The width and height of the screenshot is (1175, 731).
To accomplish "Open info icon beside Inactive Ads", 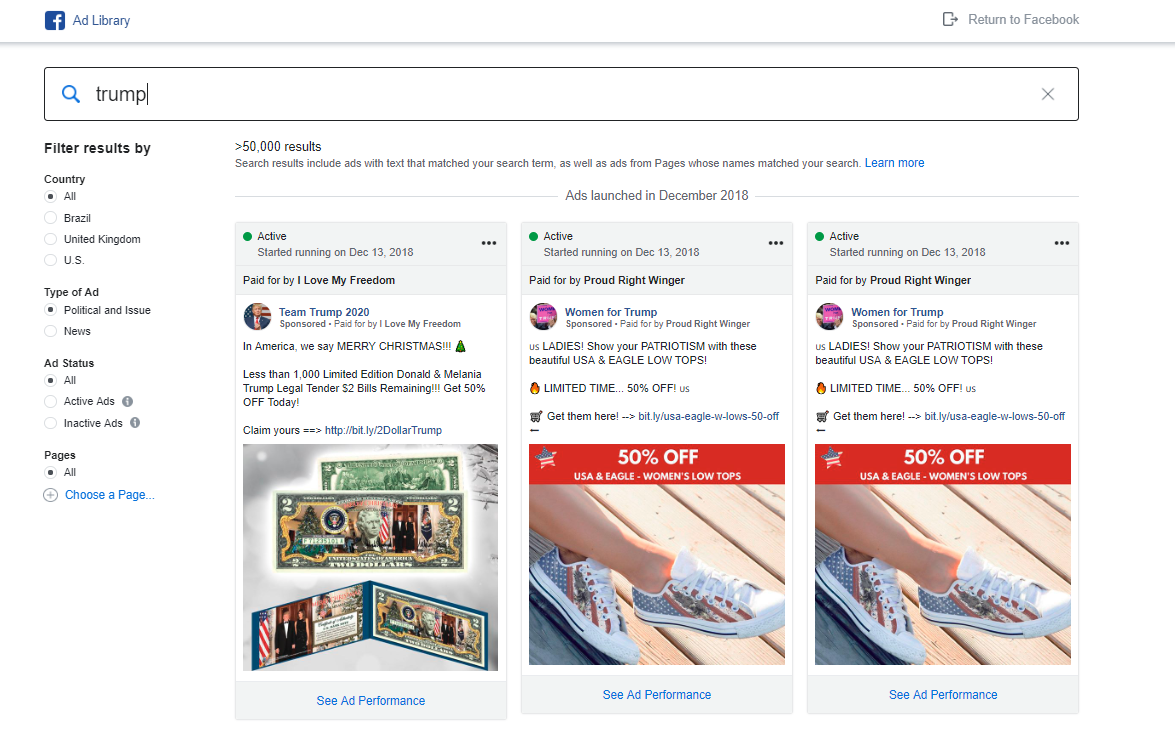I will pos(135,423).
